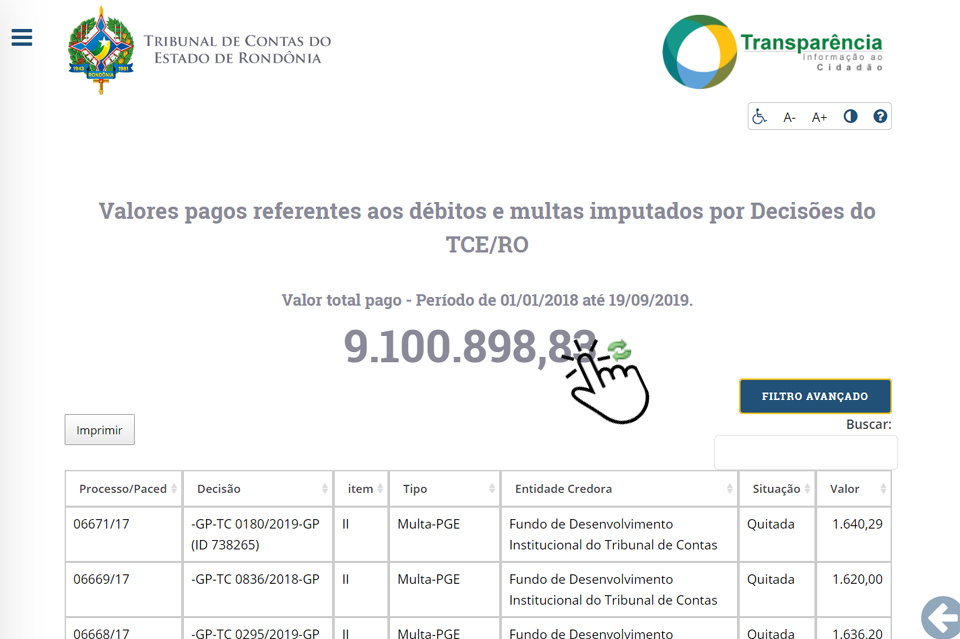960x639 pixels.
Task: Open the wheelchair accessibility options icon
Action: tap(760, 117)
